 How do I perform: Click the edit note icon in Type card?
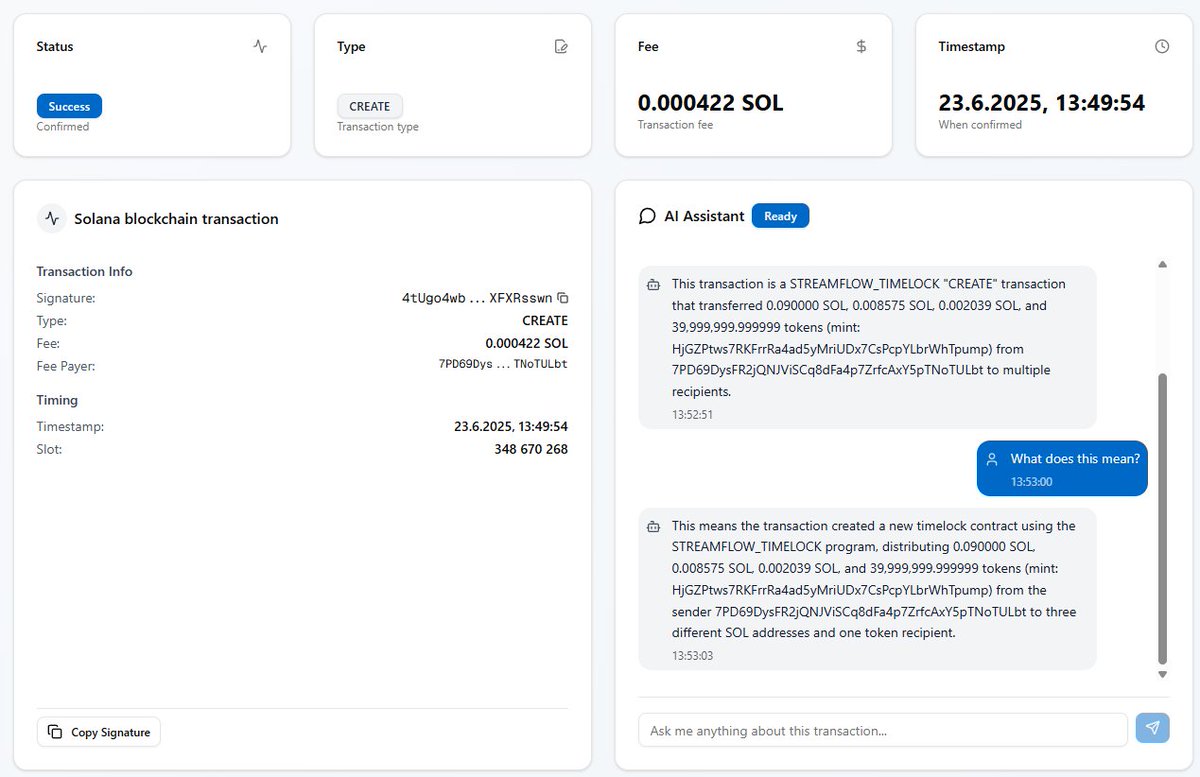[x=561, y=46]
